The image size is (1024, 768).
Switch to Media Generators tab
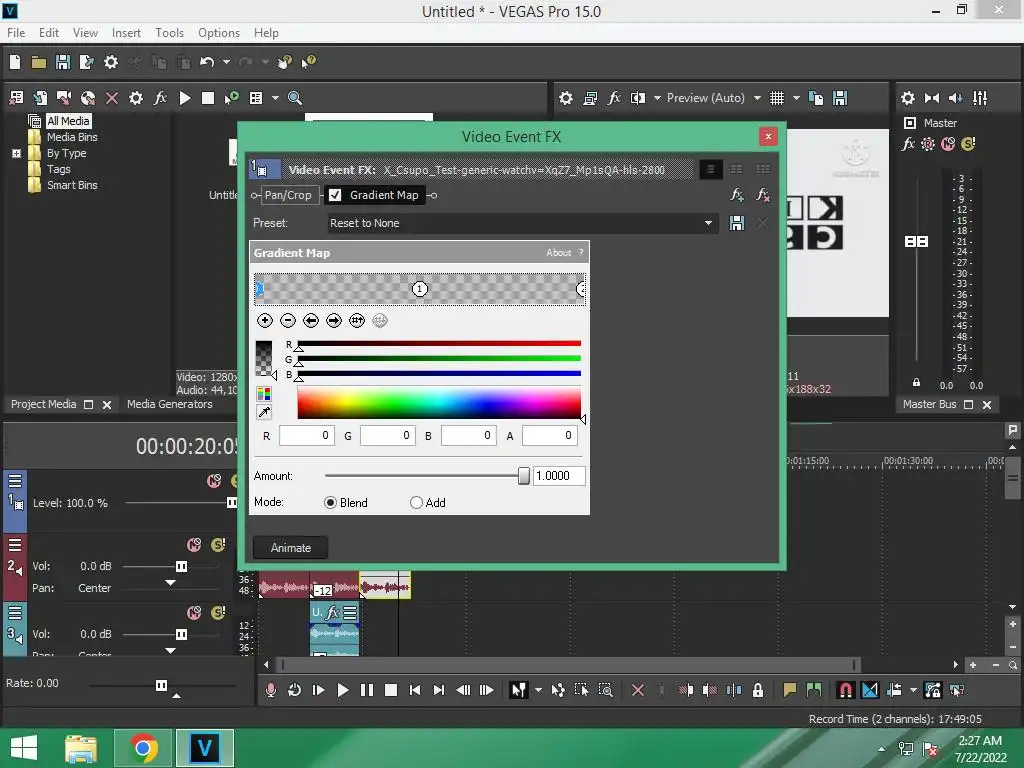[170, 404]
